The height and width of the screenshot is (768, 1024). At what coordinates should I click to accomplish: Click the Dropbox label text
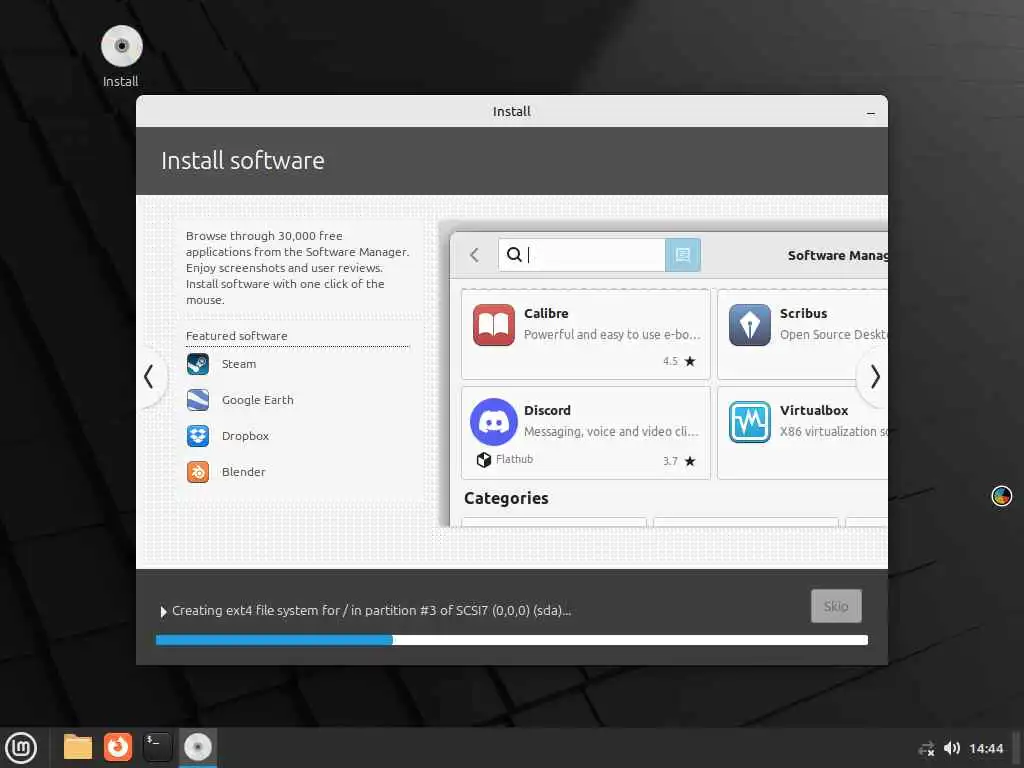pos(245,436)
